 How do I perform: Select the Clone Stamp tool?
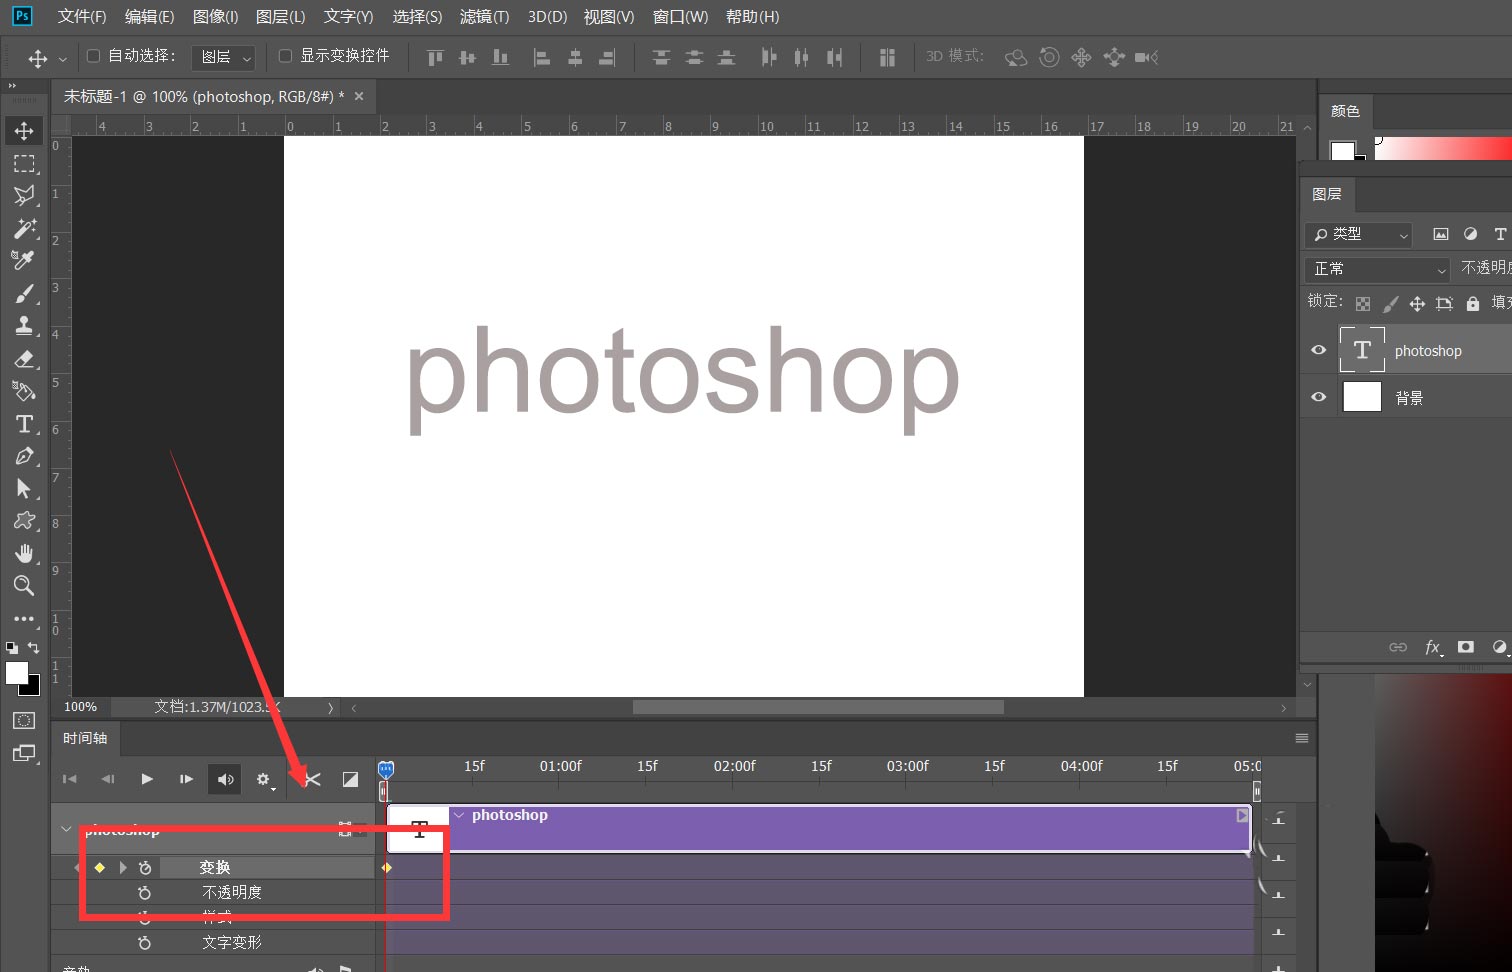click(24, 326)
